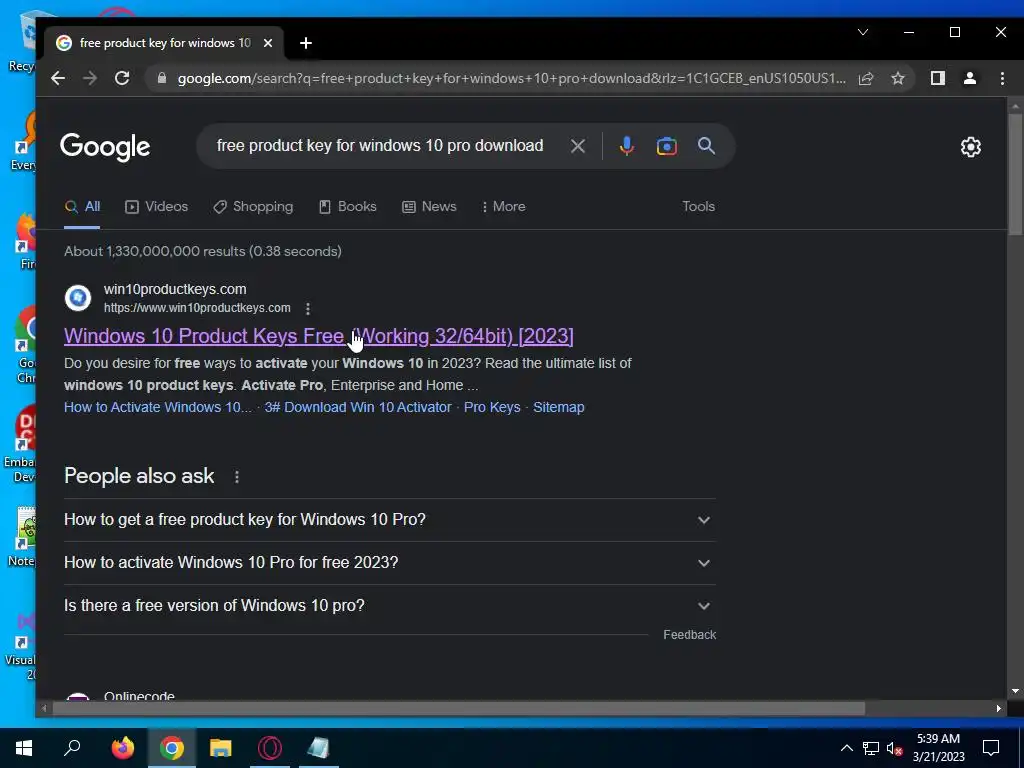1024x768 pixels.
Task: Click the vertical scrollbar thumb
Action: pyautogui.click(x=1015, y=174)
